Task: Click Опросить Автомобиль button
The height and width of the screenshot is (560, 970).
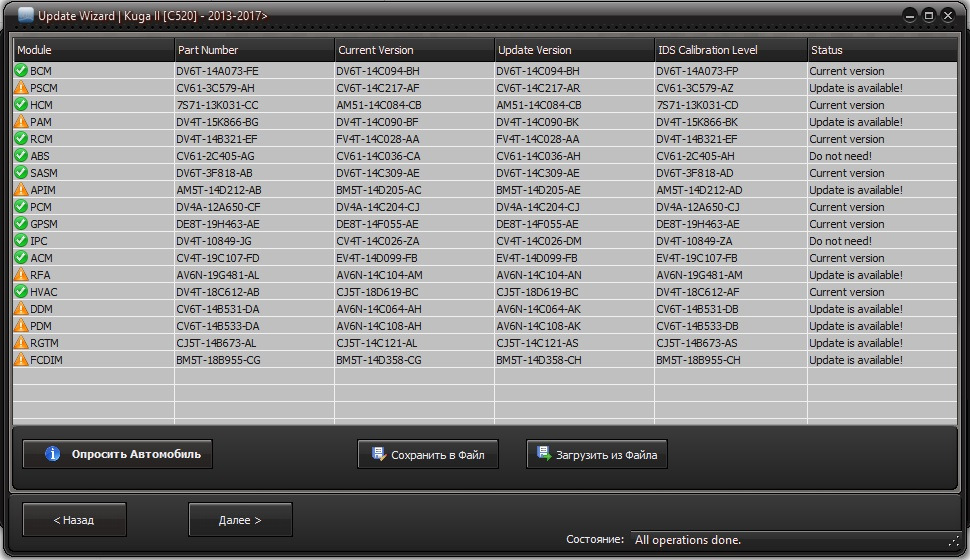Action: (118, 454)
